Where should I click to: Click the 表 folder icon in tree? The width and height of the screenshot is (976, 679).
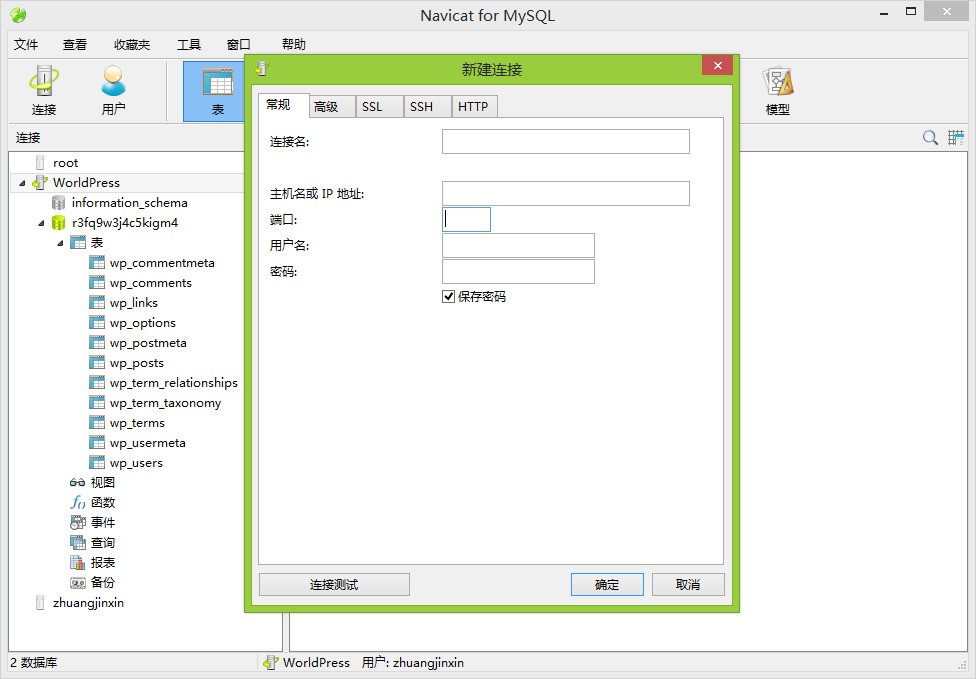pos(78,243)
